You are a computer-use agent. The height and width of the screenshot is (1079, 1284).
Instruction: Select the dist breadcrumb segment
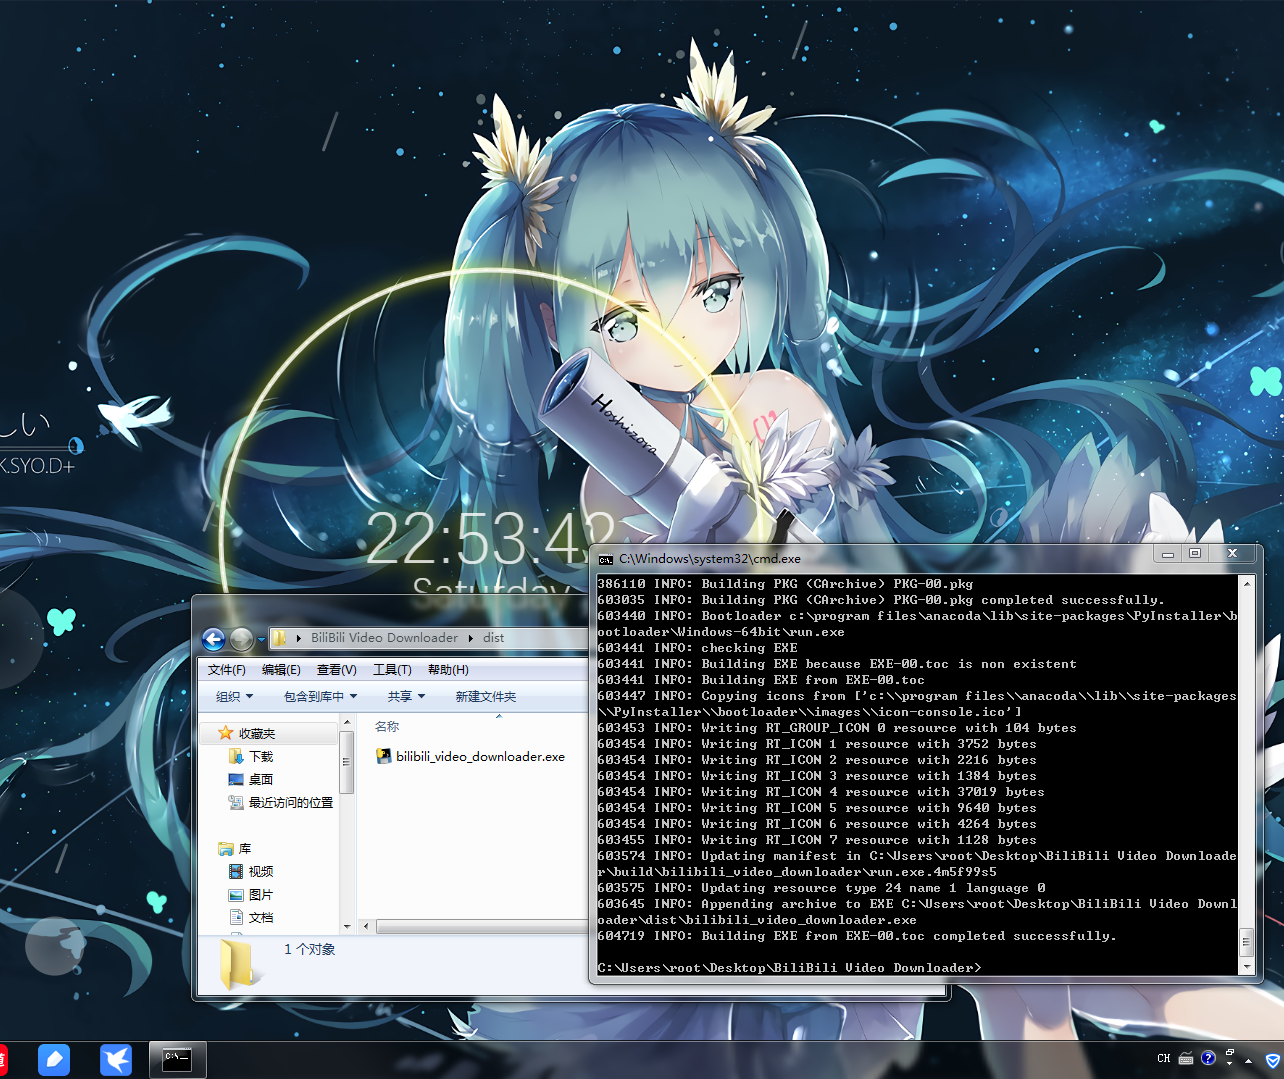[494, 638]
